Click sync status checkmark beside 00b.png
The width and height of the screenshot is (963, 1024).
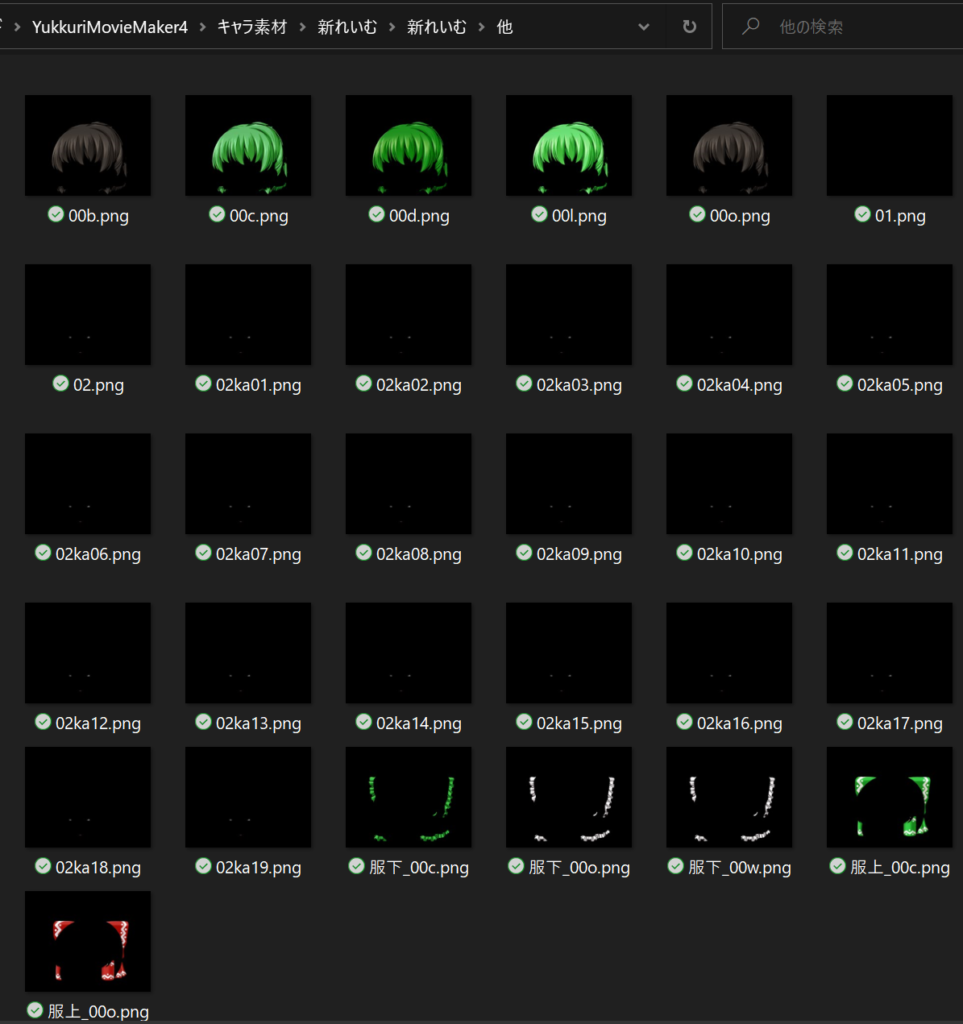55,214
